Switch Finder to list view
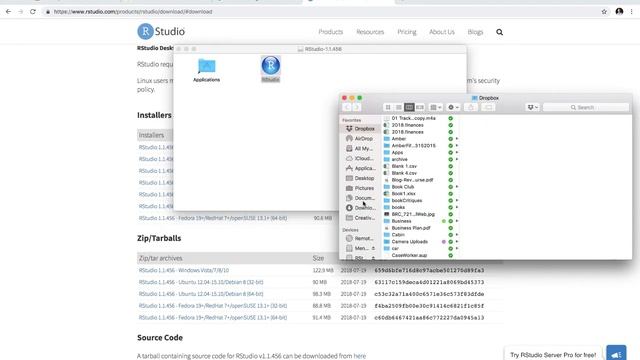Screen dimensions: 640x360 coord(398,107)
